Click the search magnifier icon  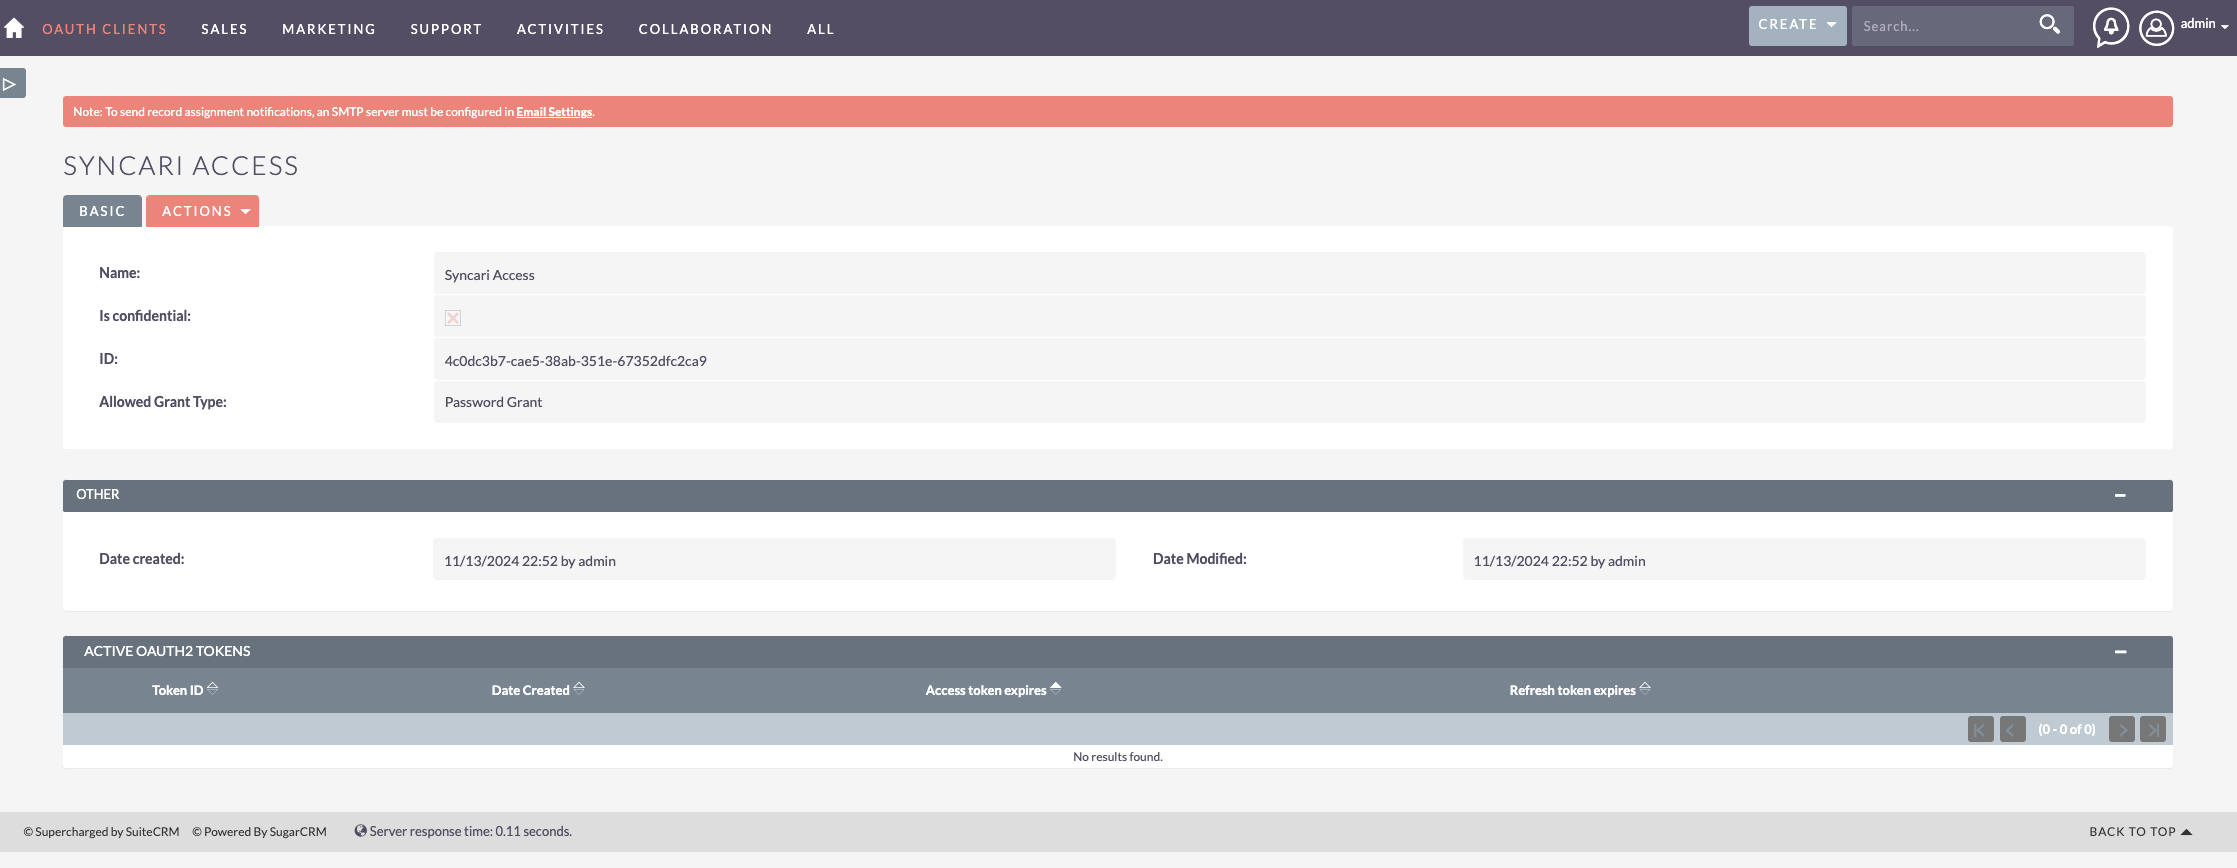[2049, 25]
